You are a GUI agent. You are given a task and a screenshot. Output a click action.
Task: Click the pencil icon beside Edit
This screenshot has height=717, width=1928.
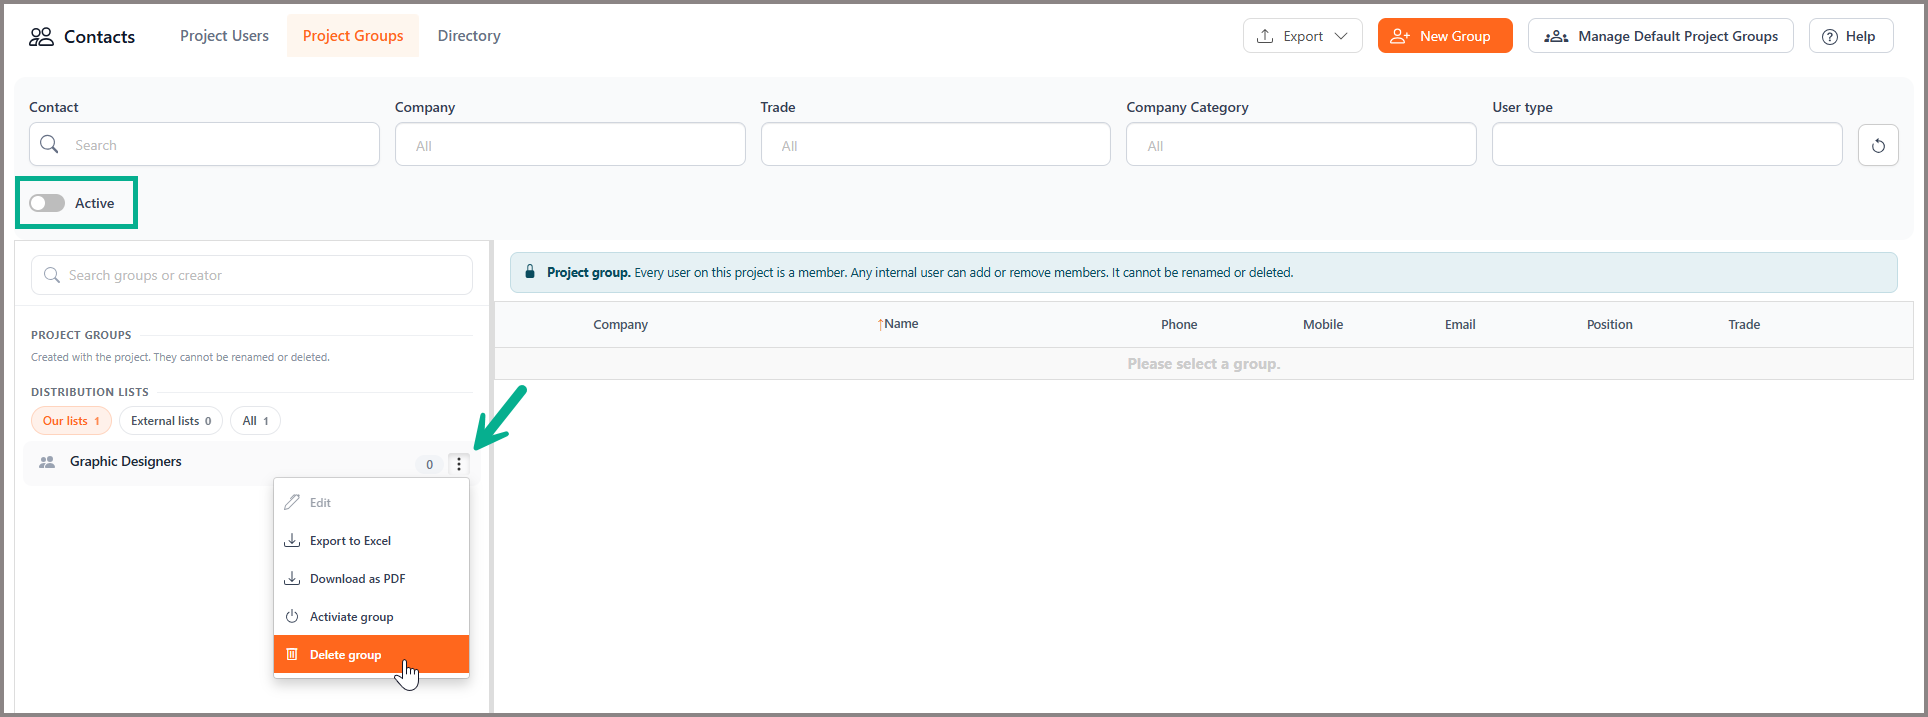pos(292,502)
